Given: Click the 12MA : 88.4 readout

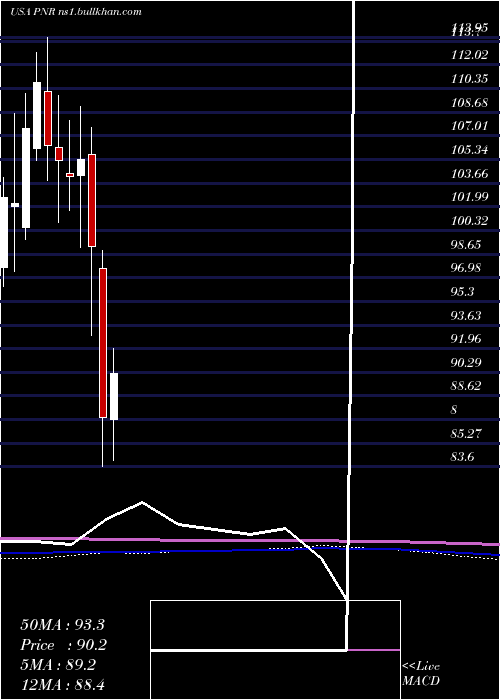Looking at the screenshot, I should point(62,684).
